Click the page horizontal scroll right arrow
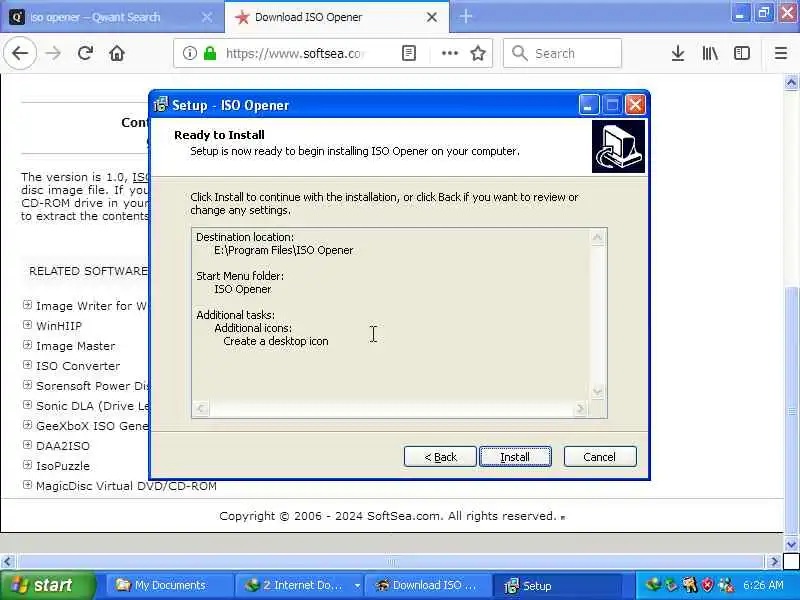Viewport: 800px width, 600px height. coord(774,562)
